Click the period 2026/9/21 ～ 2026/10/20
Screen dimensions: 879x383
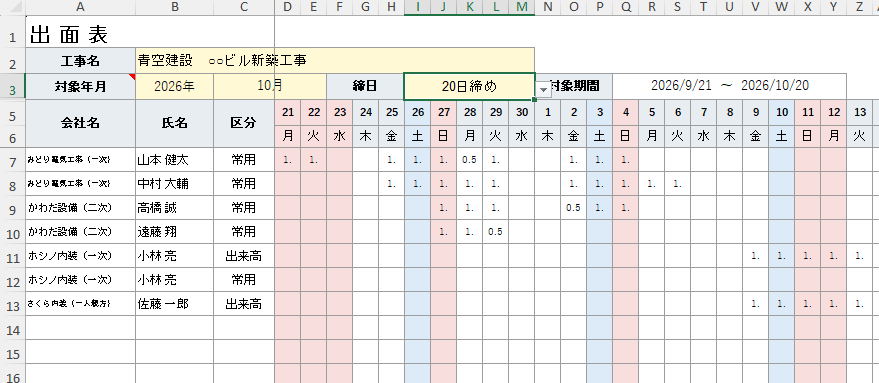[x=729, y=86]
